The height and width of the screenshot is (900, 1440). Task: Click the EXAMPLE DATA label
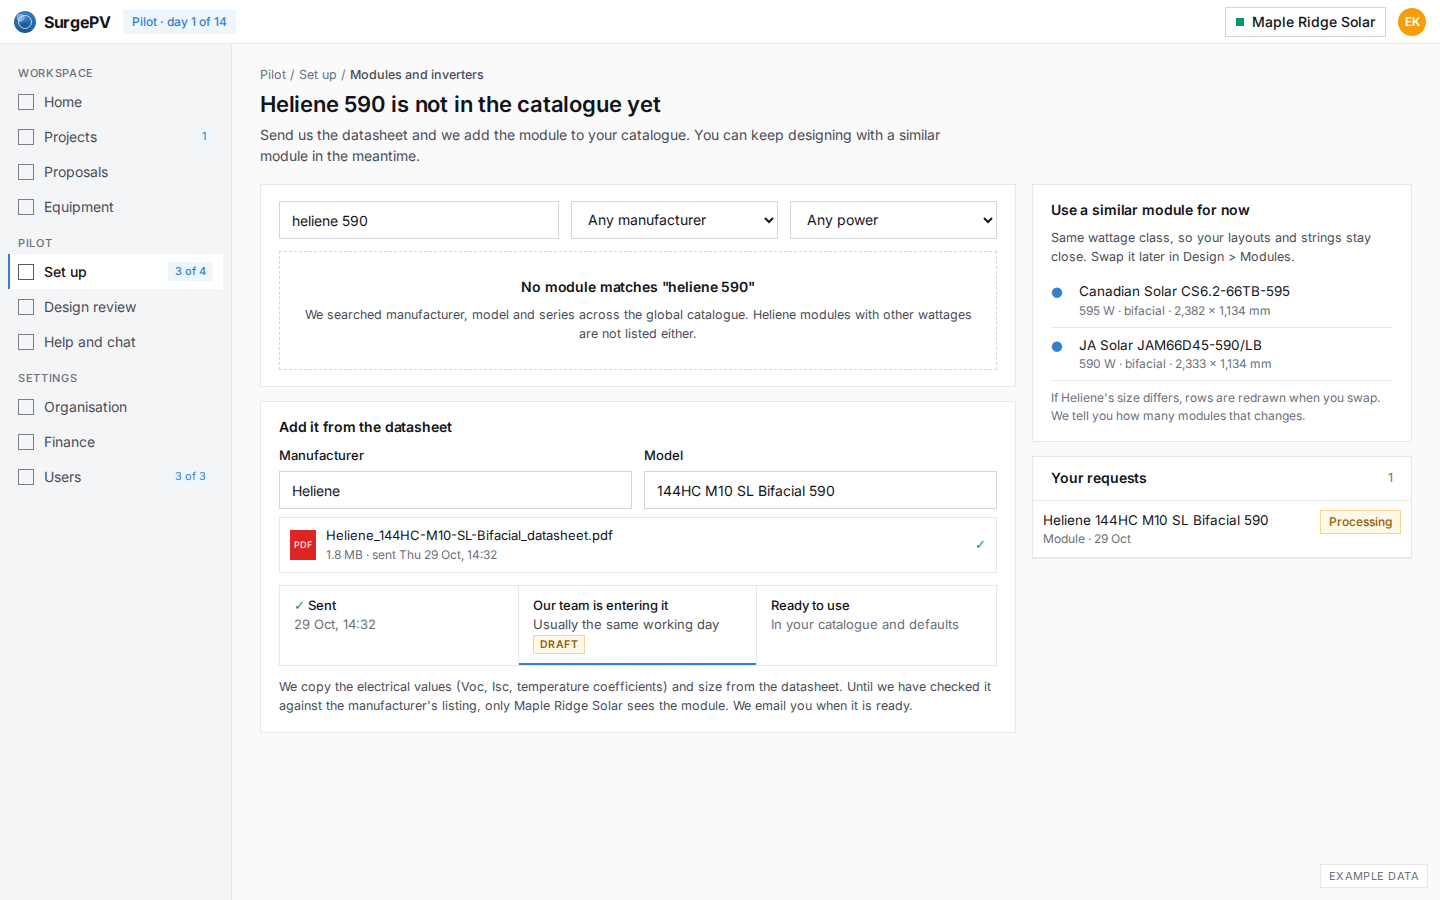1374,876
